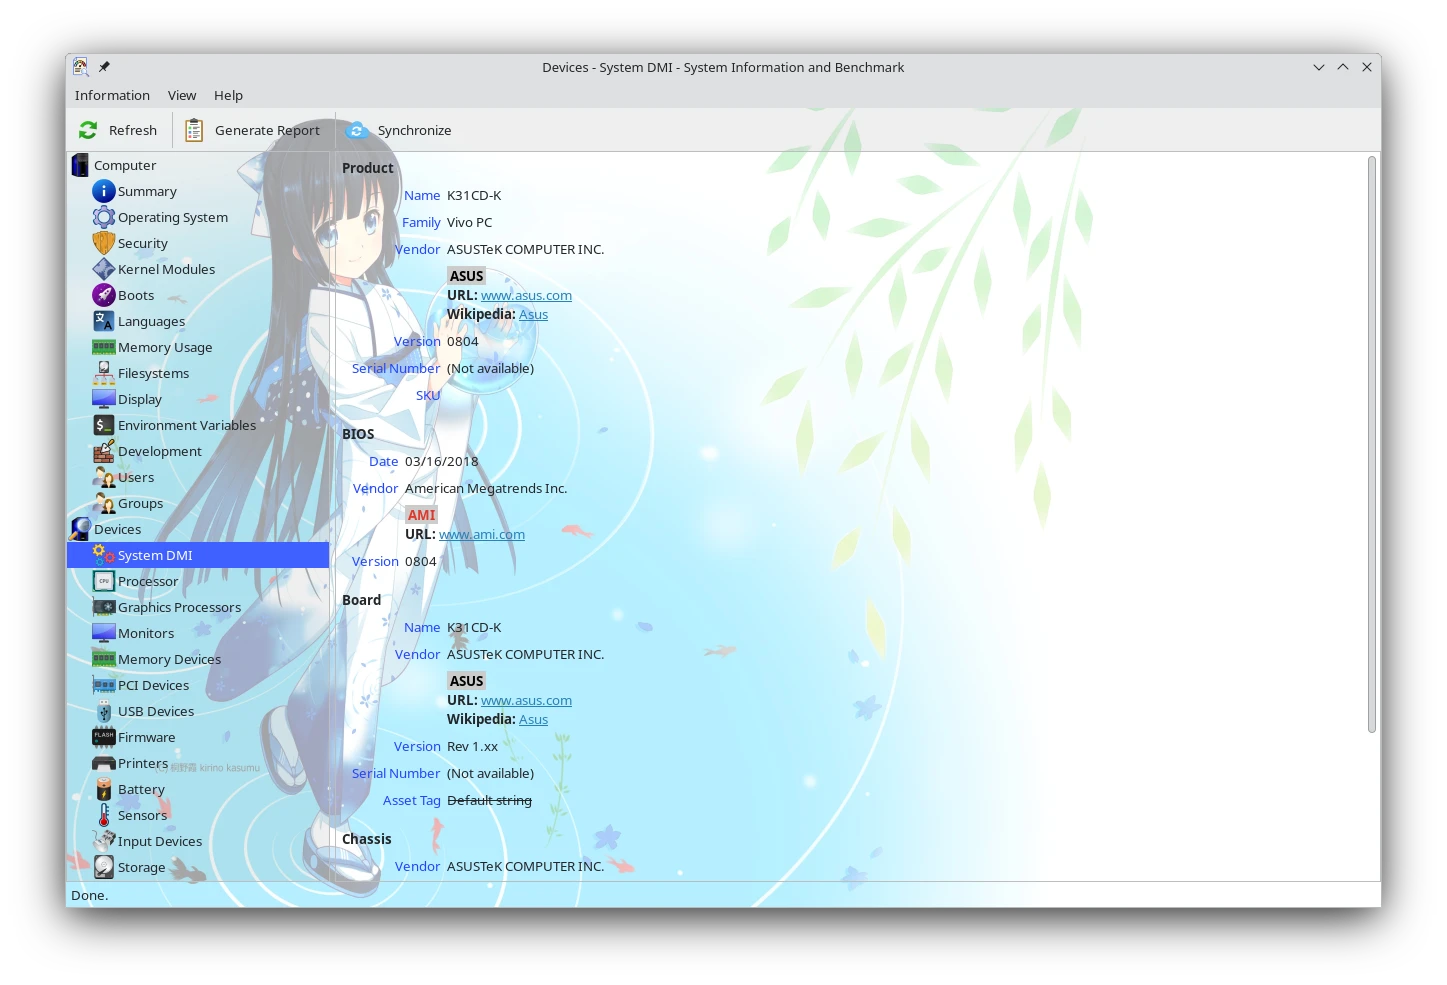Open the Boots rocket icon
Image resolution: width=1447 pixels, height=985 pixels.
tap(104, 295)
